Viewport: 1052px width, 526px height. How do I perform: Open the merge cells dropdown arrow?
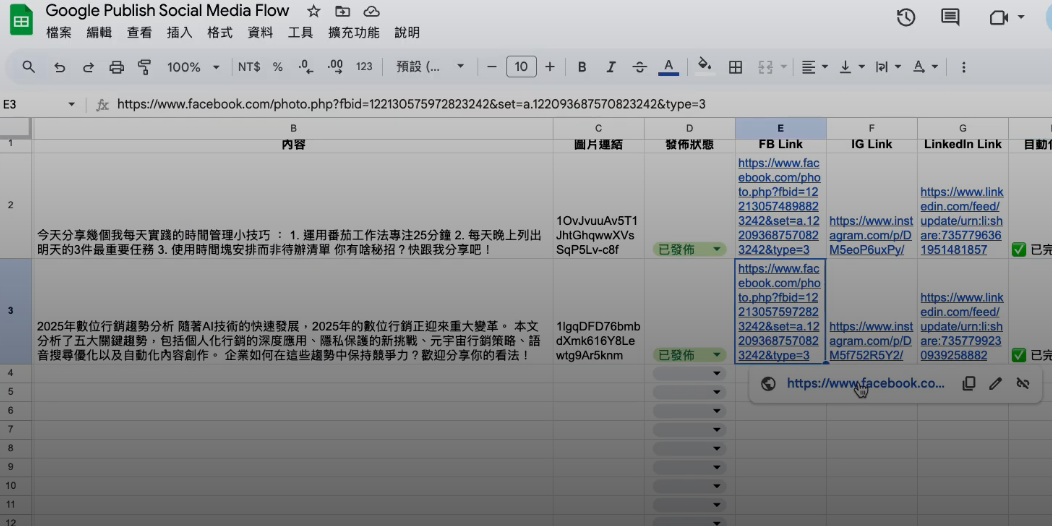coord(784,67)
